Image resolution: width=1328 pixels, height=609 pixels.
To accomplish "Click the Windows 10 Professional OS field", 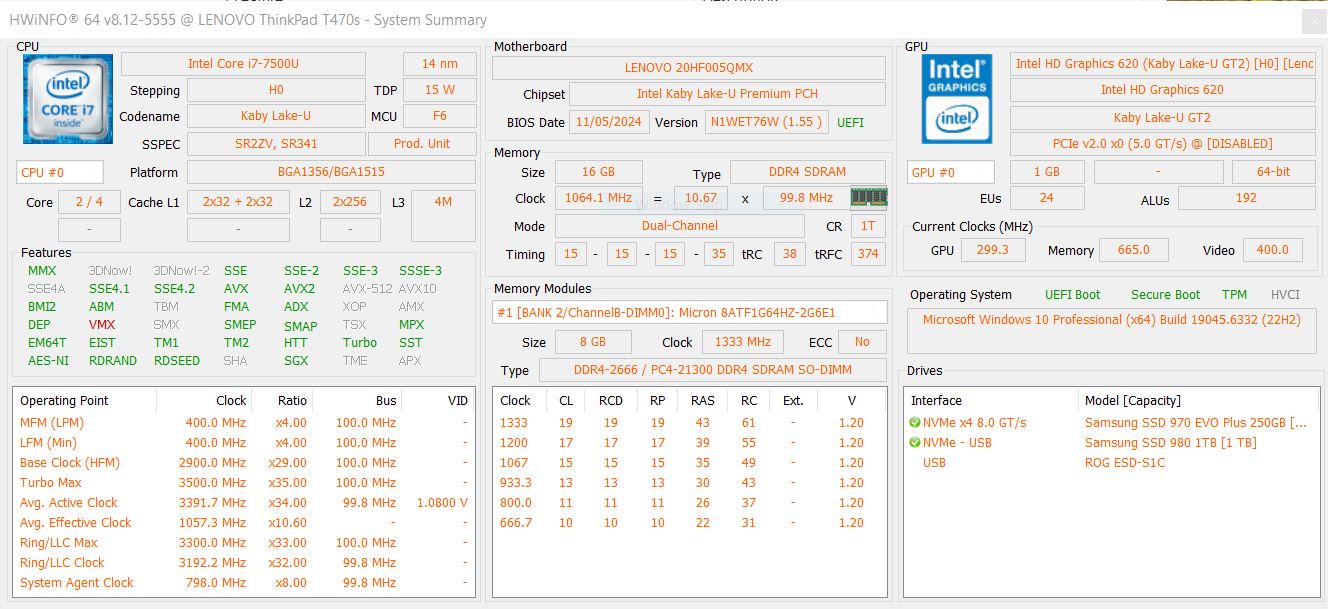I will pos(1111,320).
